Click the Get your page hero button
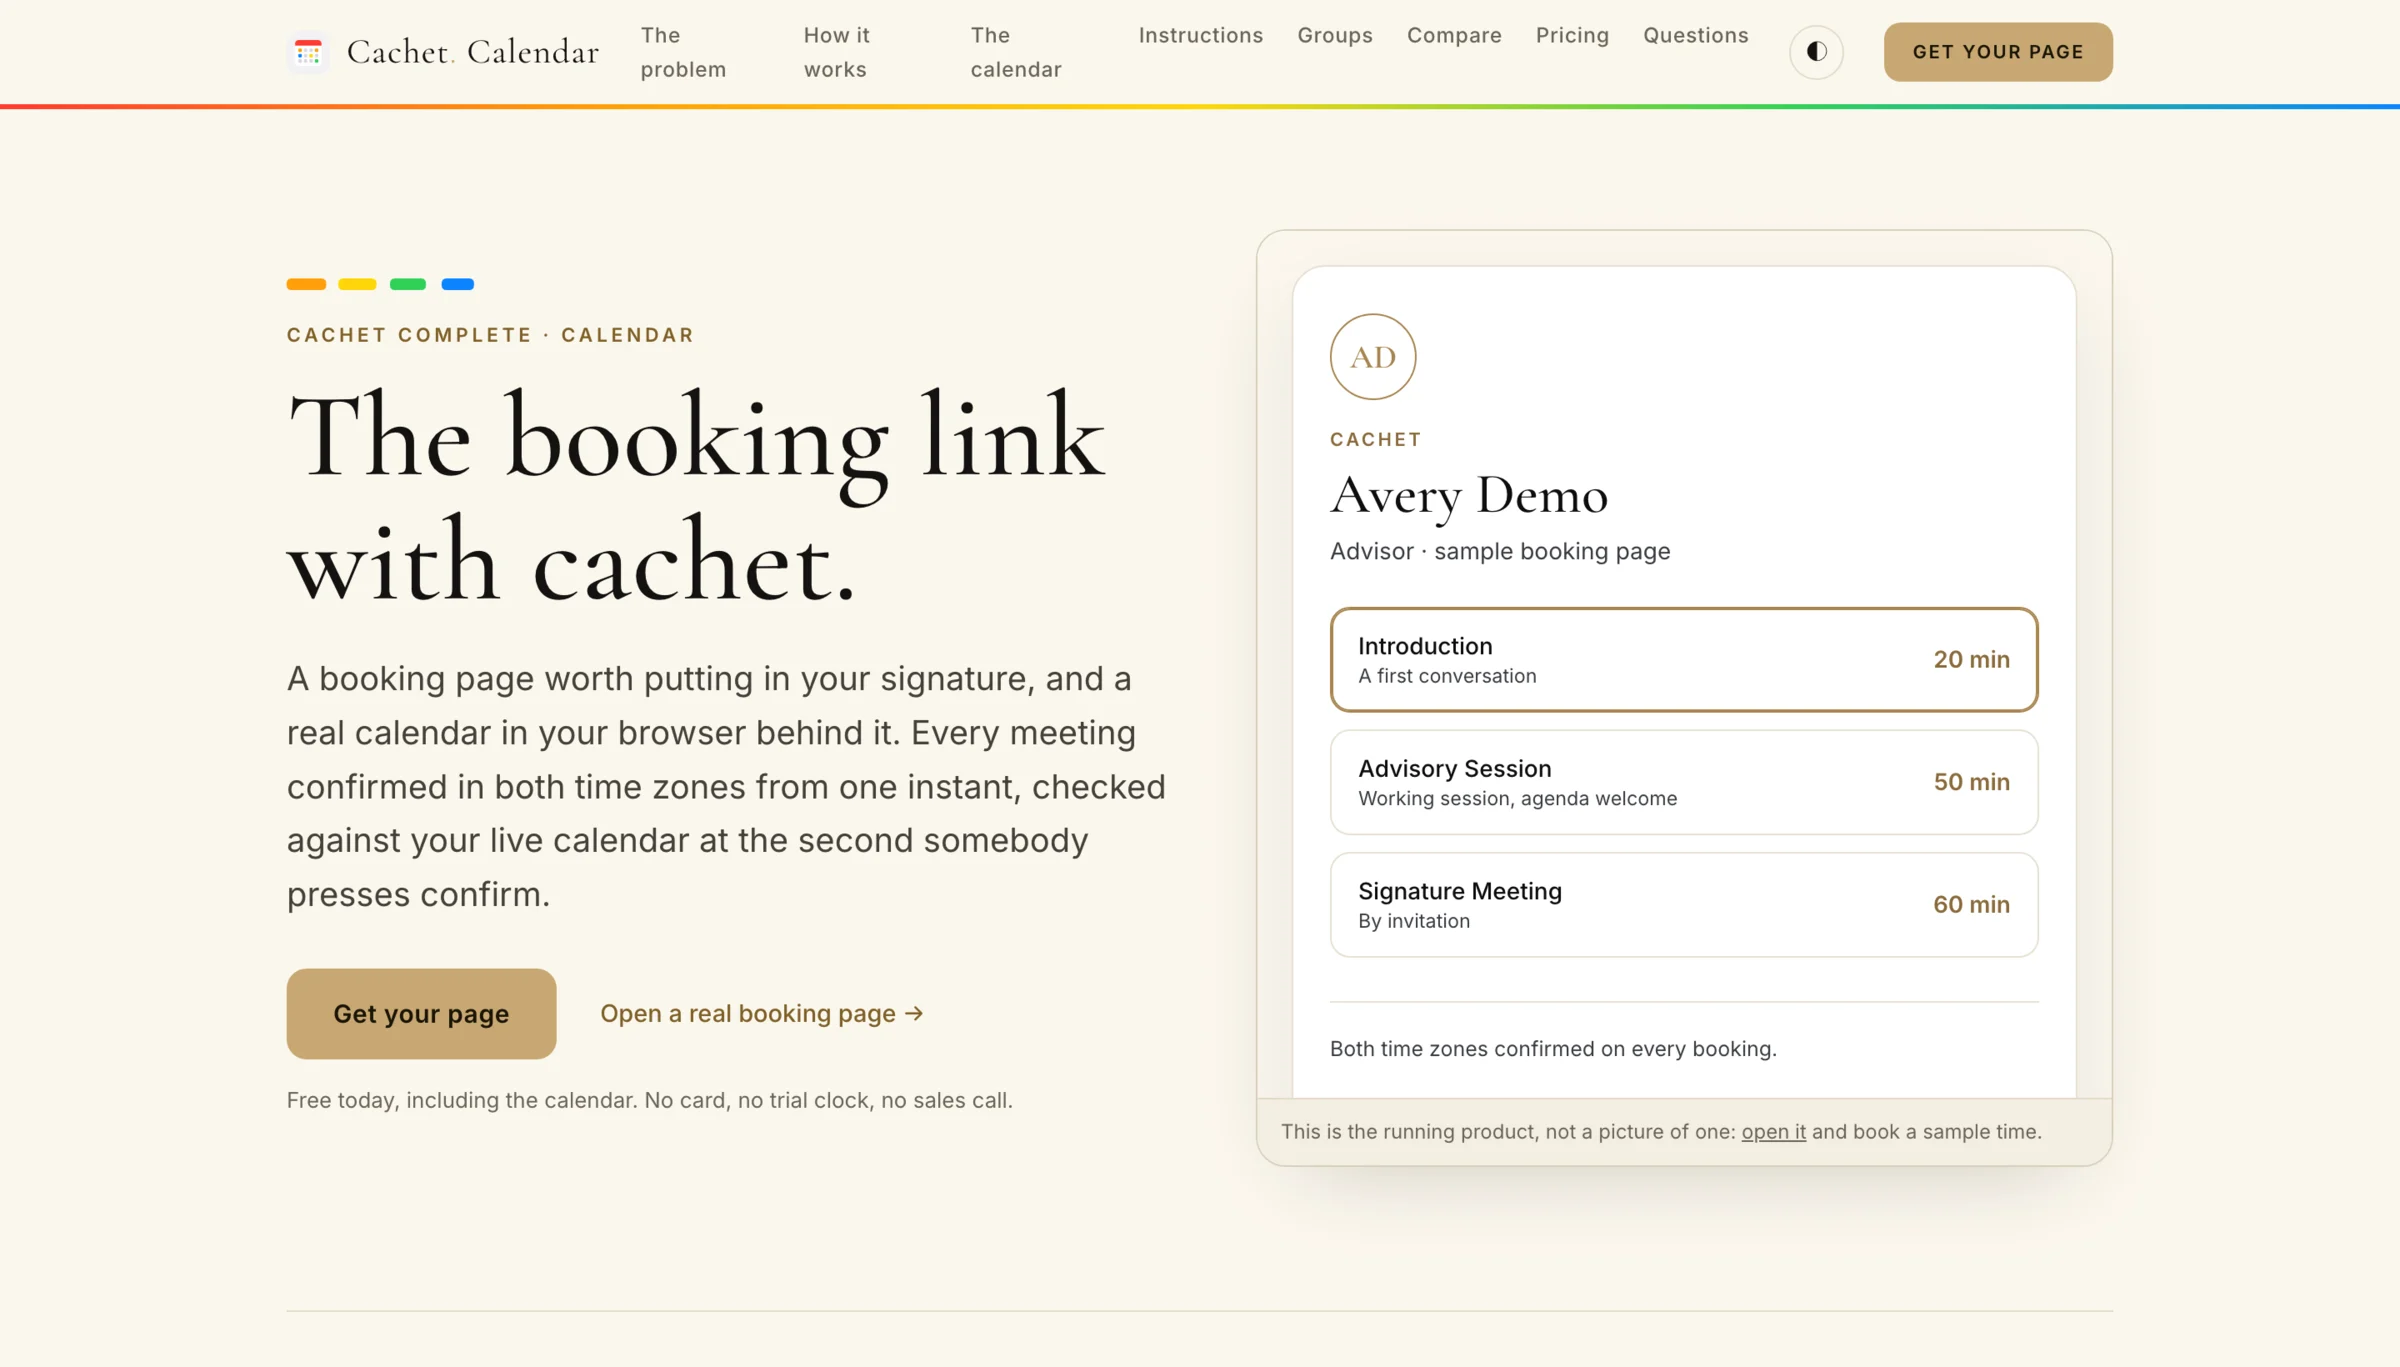 421,1013
